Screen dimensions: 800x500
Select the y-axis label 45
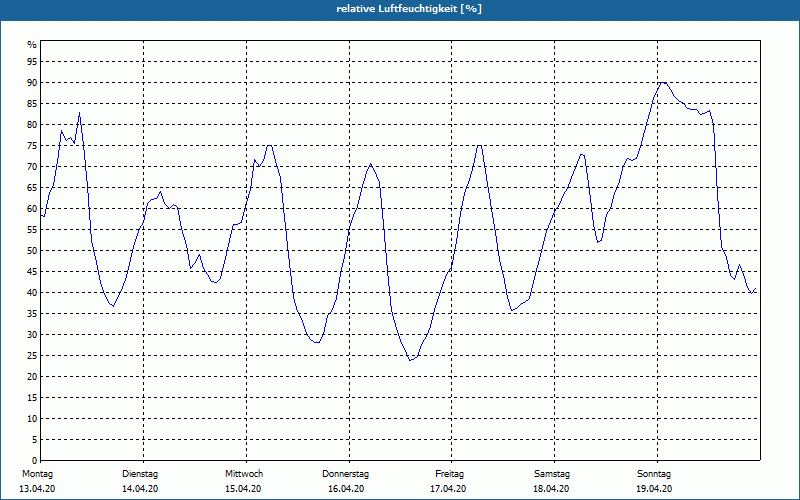[32, 271]
